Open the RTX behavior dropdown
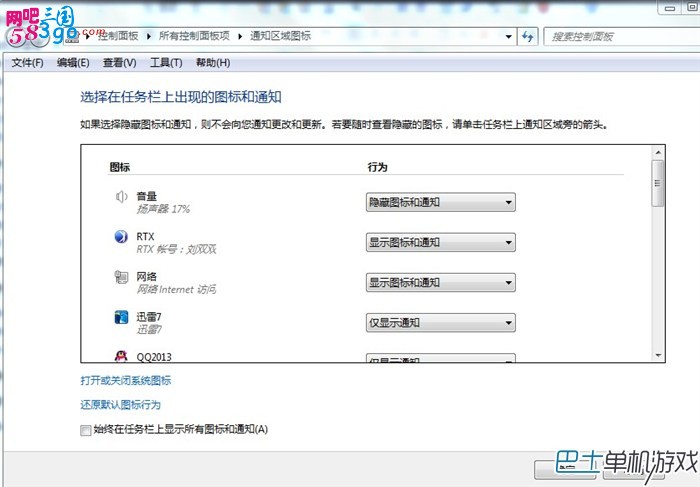 [x=441, y=242]
